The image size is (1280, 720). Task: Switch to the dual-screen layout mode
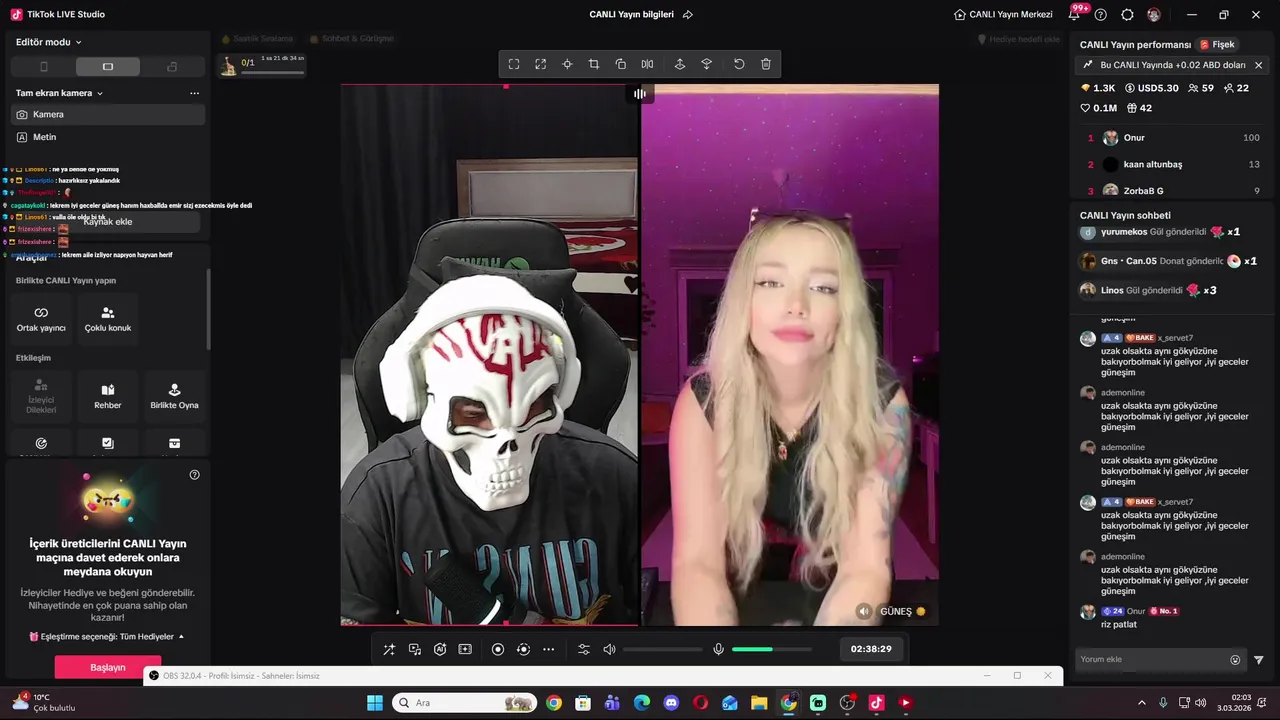pos(172,67)
